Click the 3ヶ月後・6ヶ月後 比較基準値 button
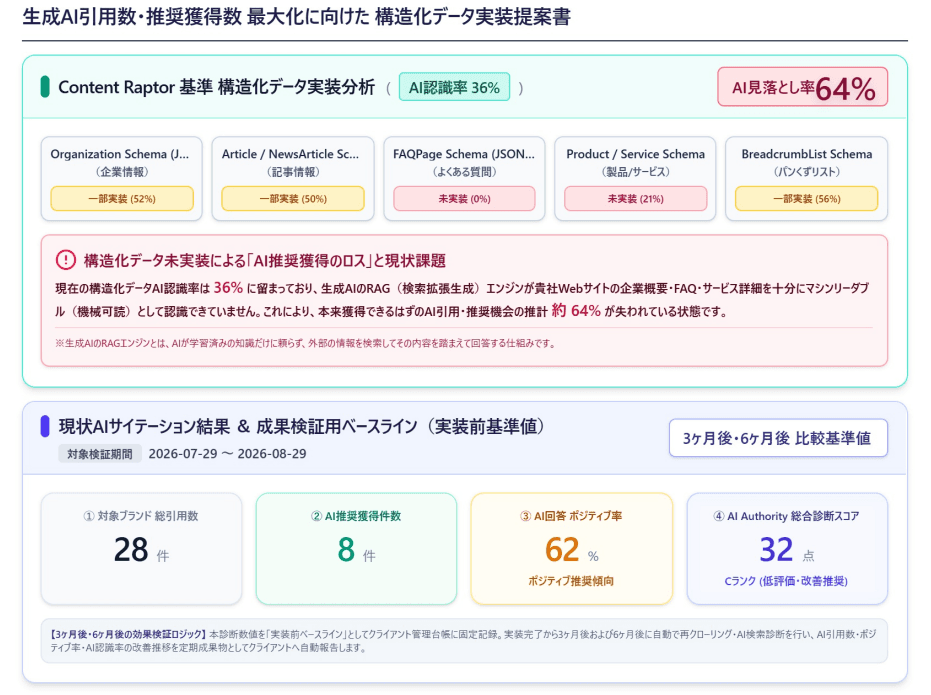The width and height of the screenshot is (931, 695). point(778,438)
